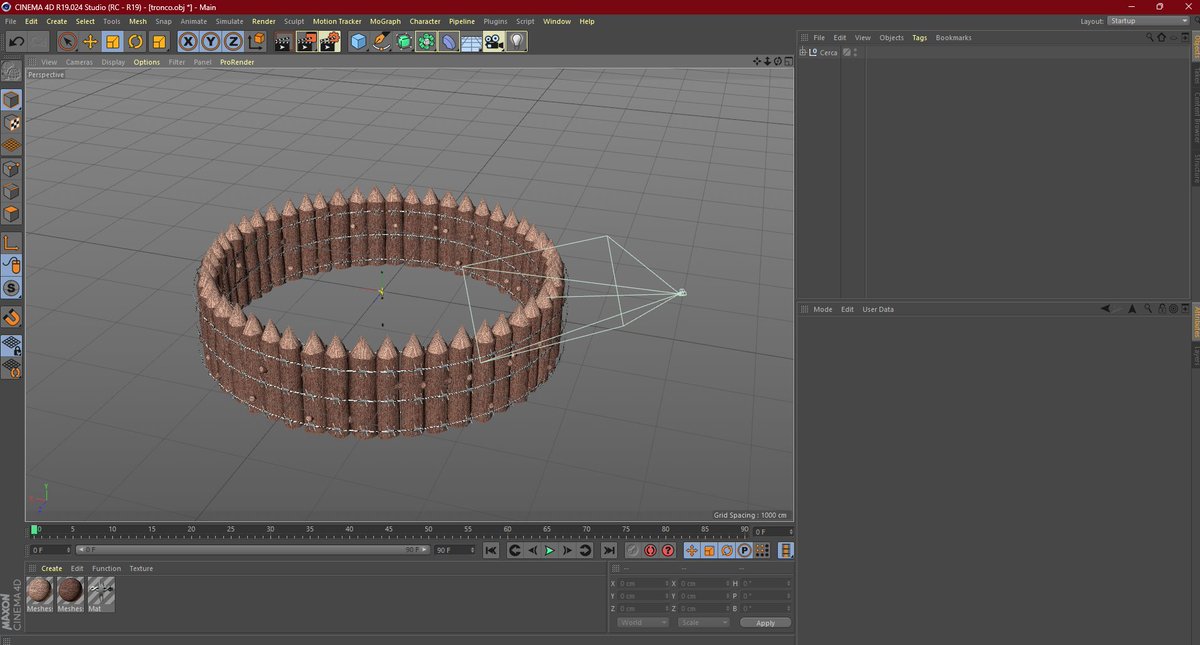Open Attribute Manager User Data menu
The image size is (1200, 645).
click(878, 309)
